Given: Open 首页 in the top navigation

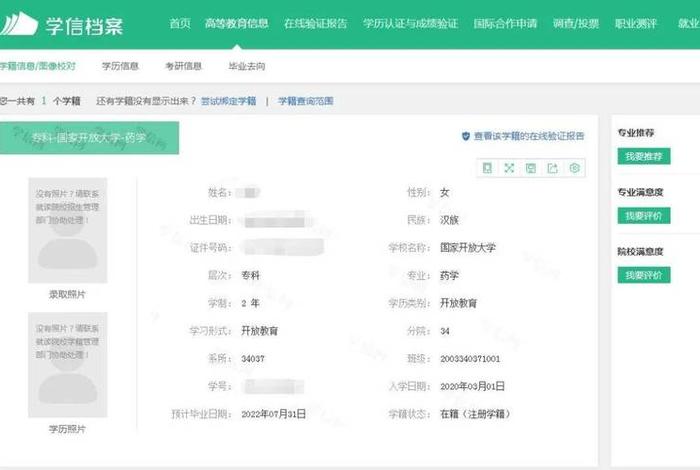Looking at the screenshot, I should [180, 23].
